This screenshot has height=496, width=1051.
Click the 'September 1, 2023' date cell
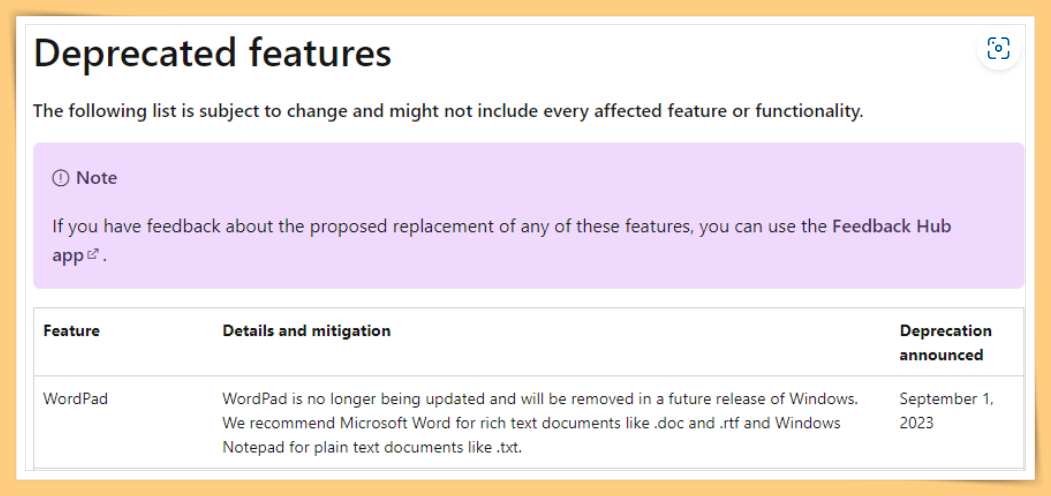tap(946, 411)
